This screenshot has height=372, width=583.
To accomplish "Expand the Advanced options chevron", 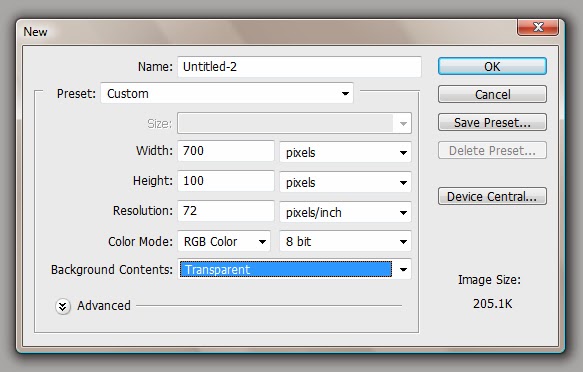I will [x=63, y=307].
